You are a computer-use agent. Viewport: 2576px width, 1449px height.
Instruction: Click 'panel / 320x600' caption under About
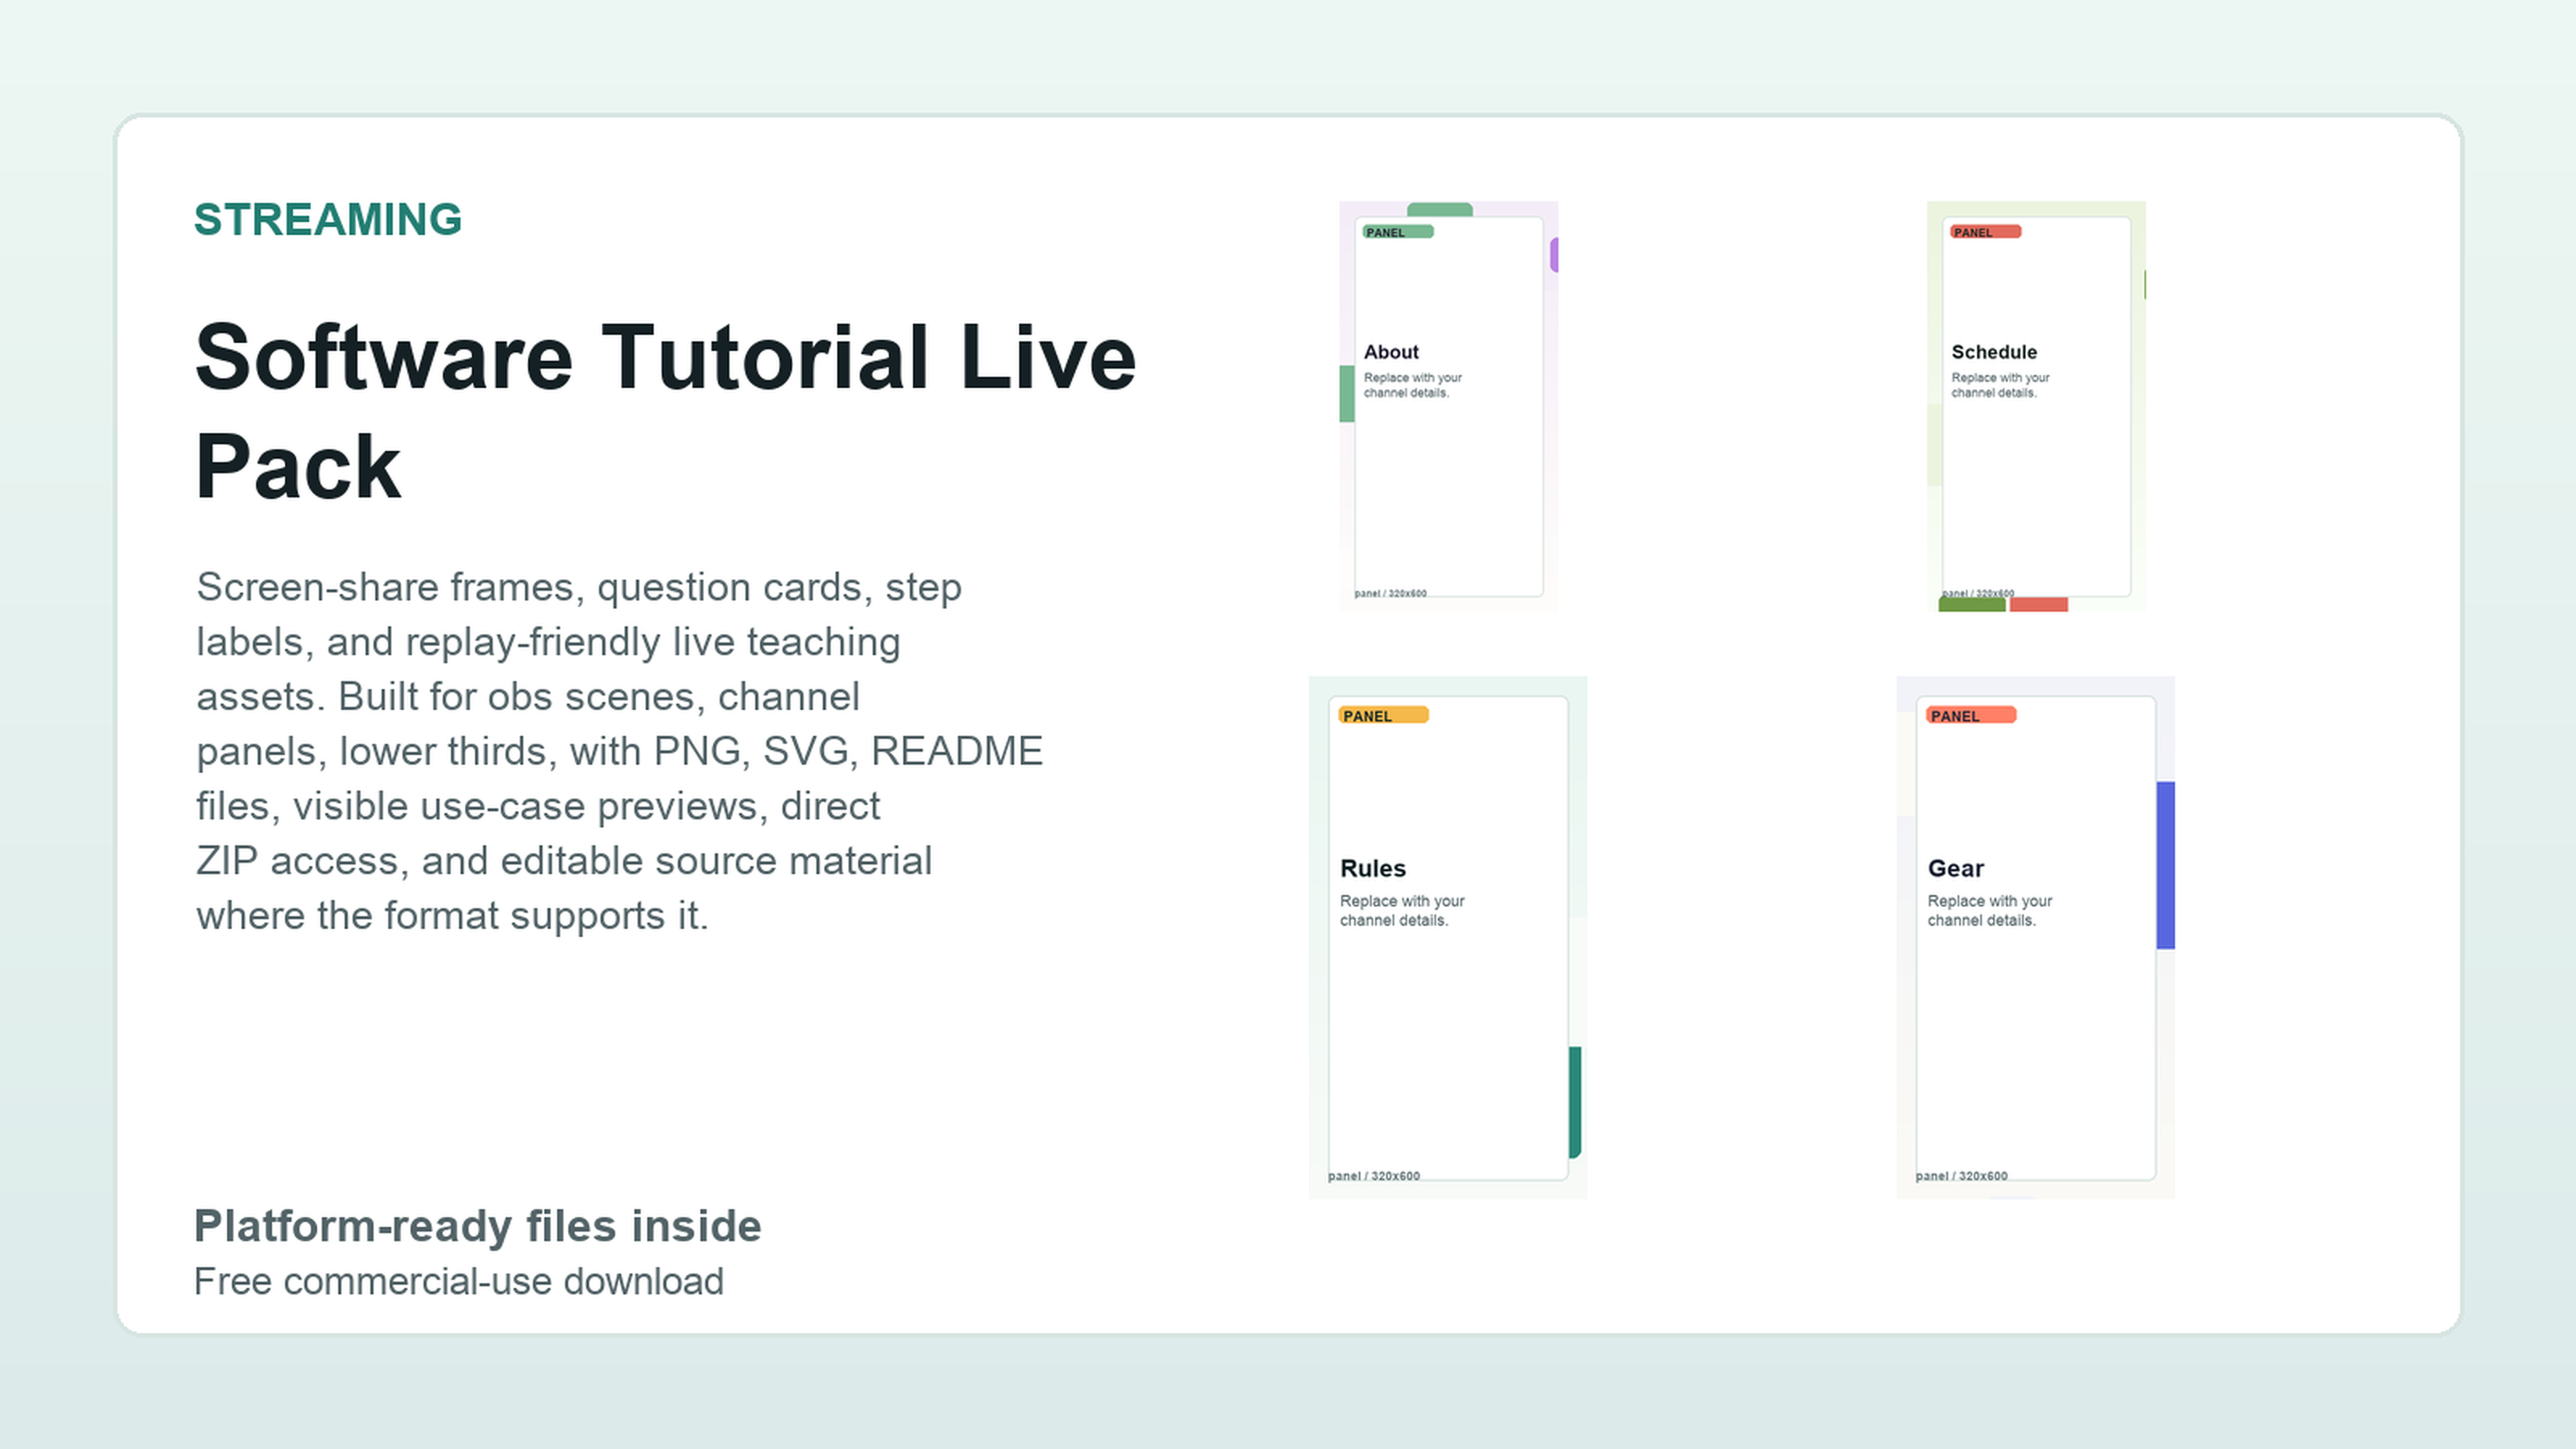1391,594
